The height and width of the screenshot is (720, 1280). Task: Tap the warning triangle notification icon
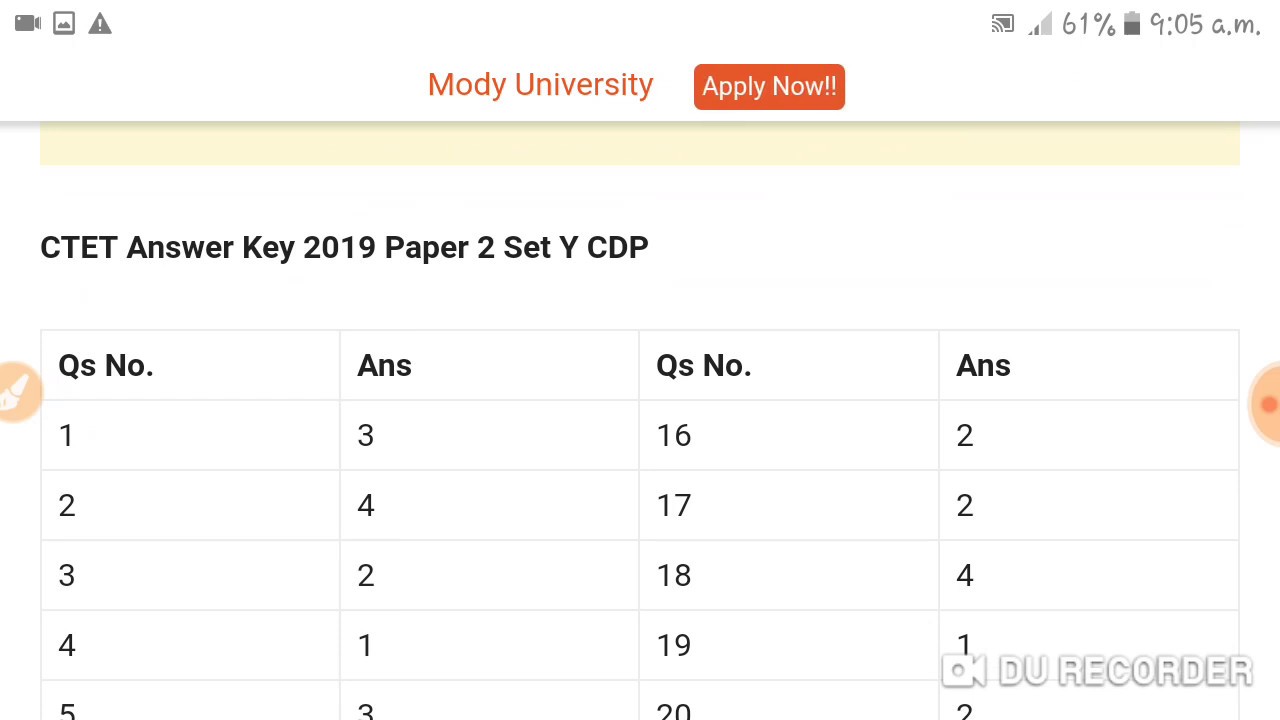point(100,24)
